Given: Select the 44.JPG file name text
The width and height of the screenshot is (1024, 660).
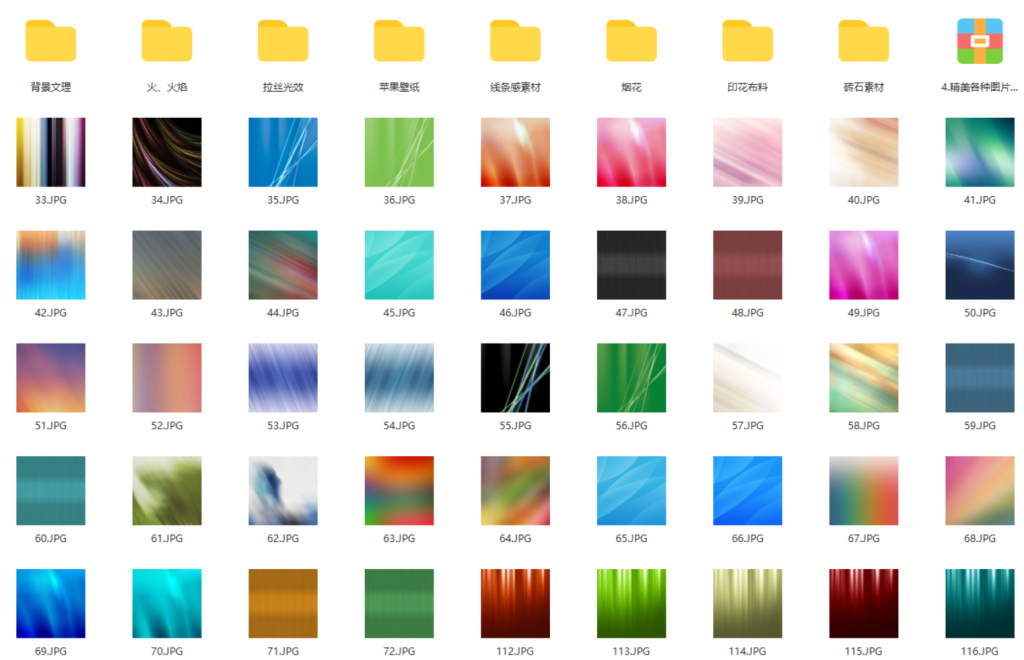Looking at the screenshot, I should [282, 313].
